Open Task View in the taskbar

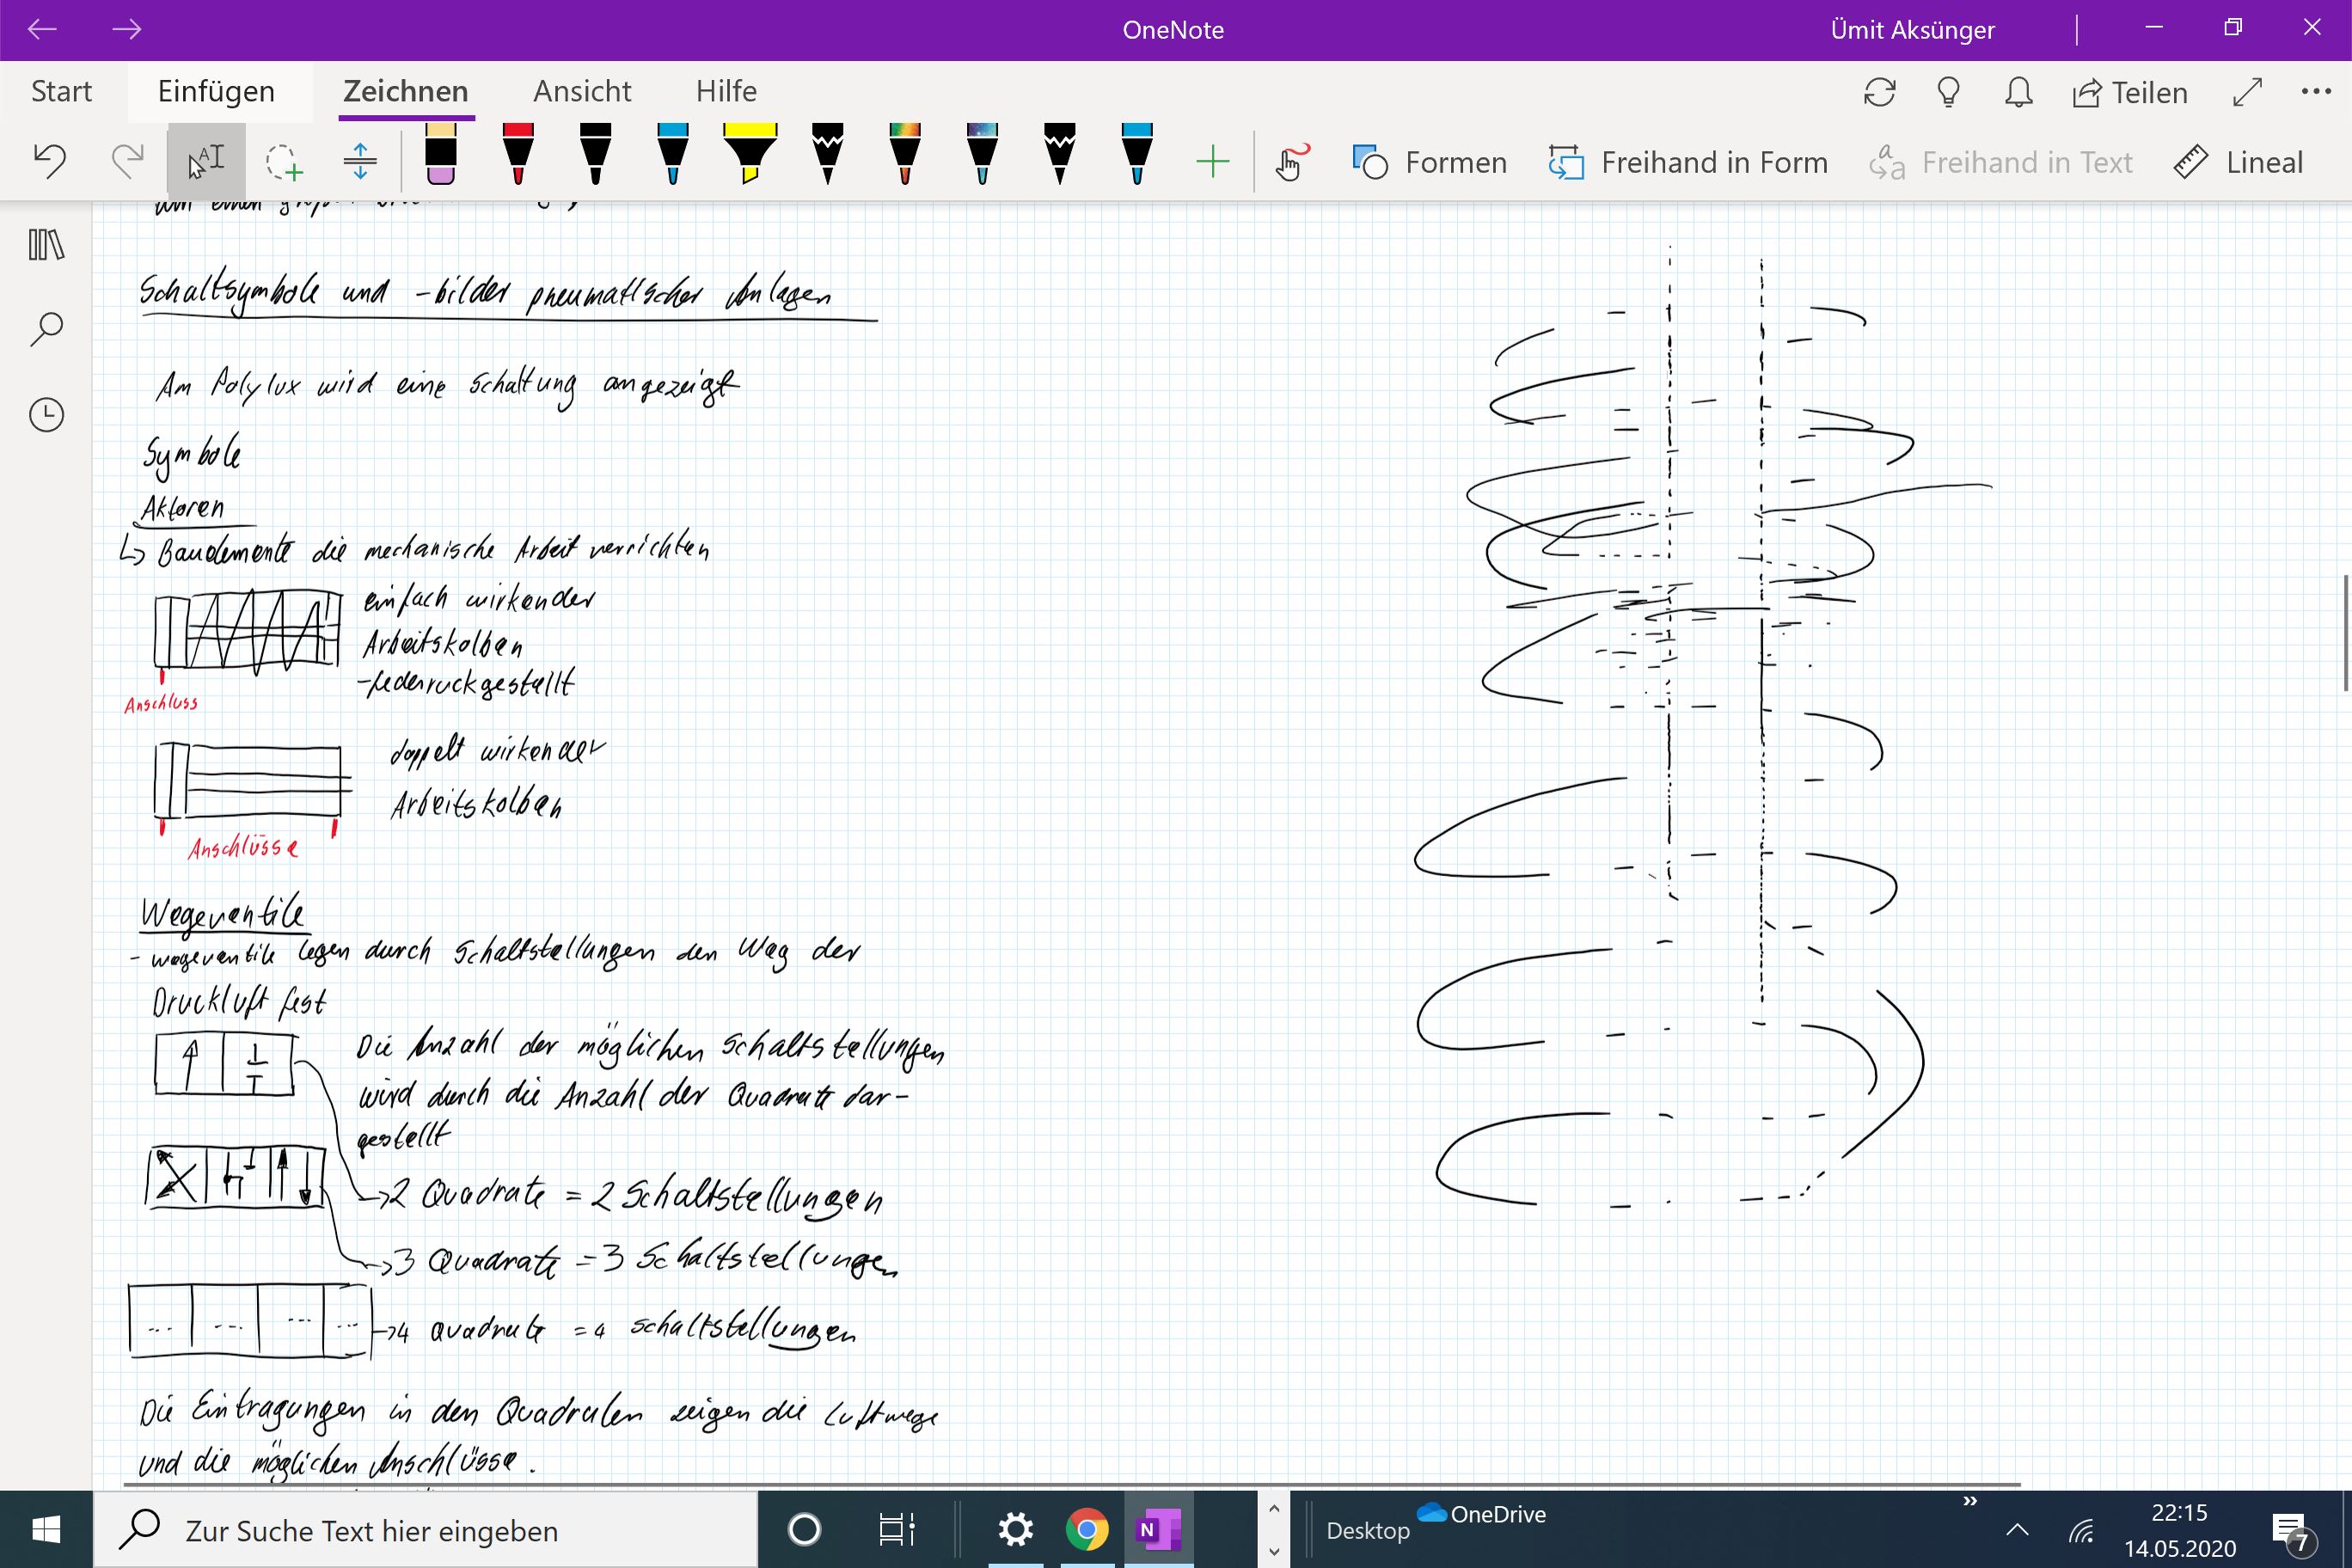pos(896,1529)
